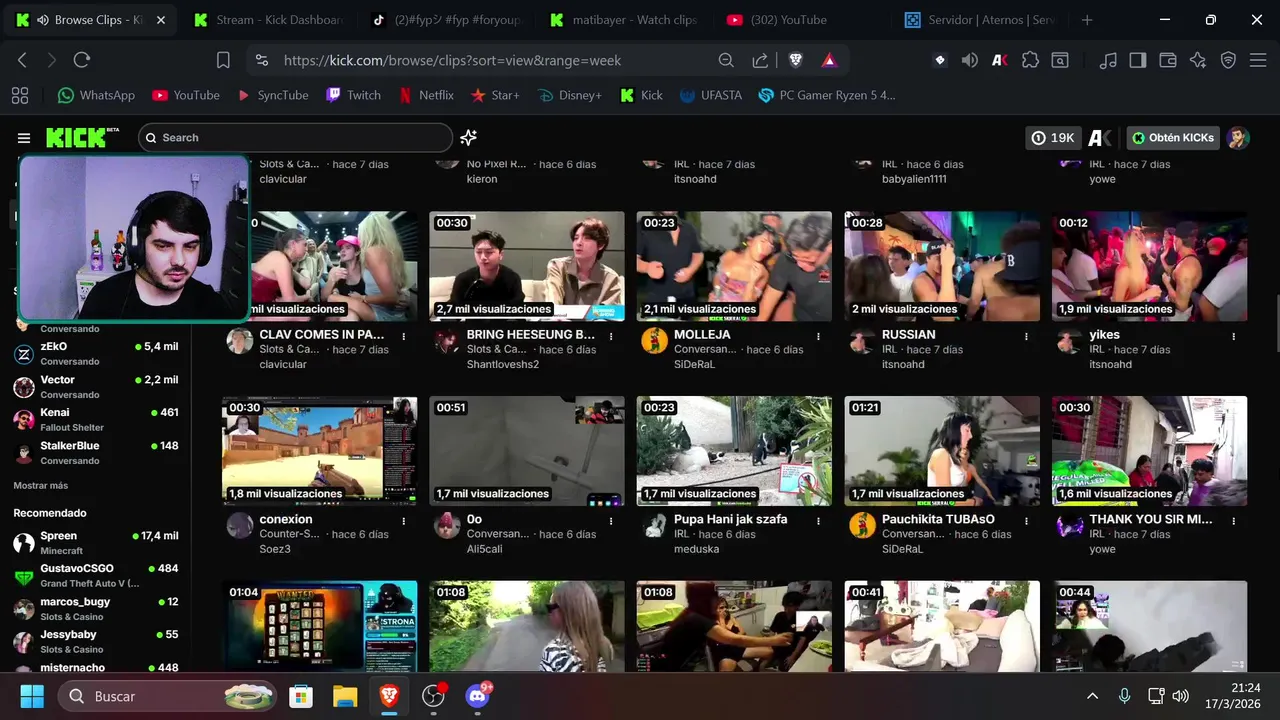Open a new browser tab
This screenshot has height=720, width=1280.
tap(1087, 20)
